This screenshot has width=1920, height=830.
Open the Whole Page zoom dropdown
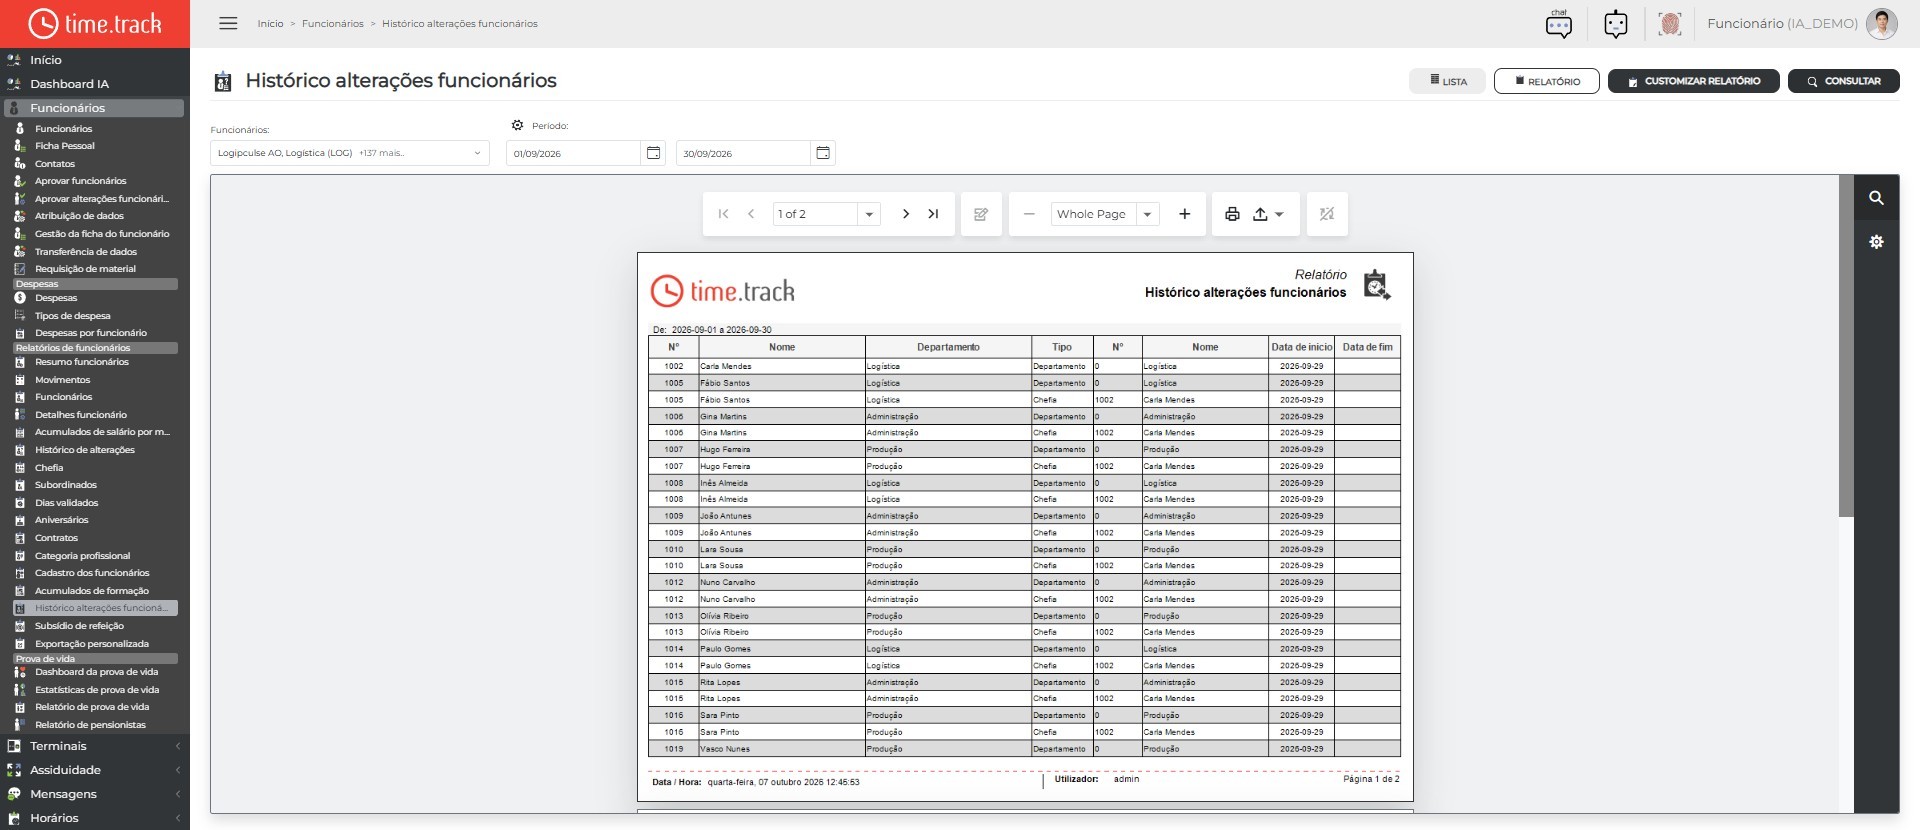click(1147, 214)
